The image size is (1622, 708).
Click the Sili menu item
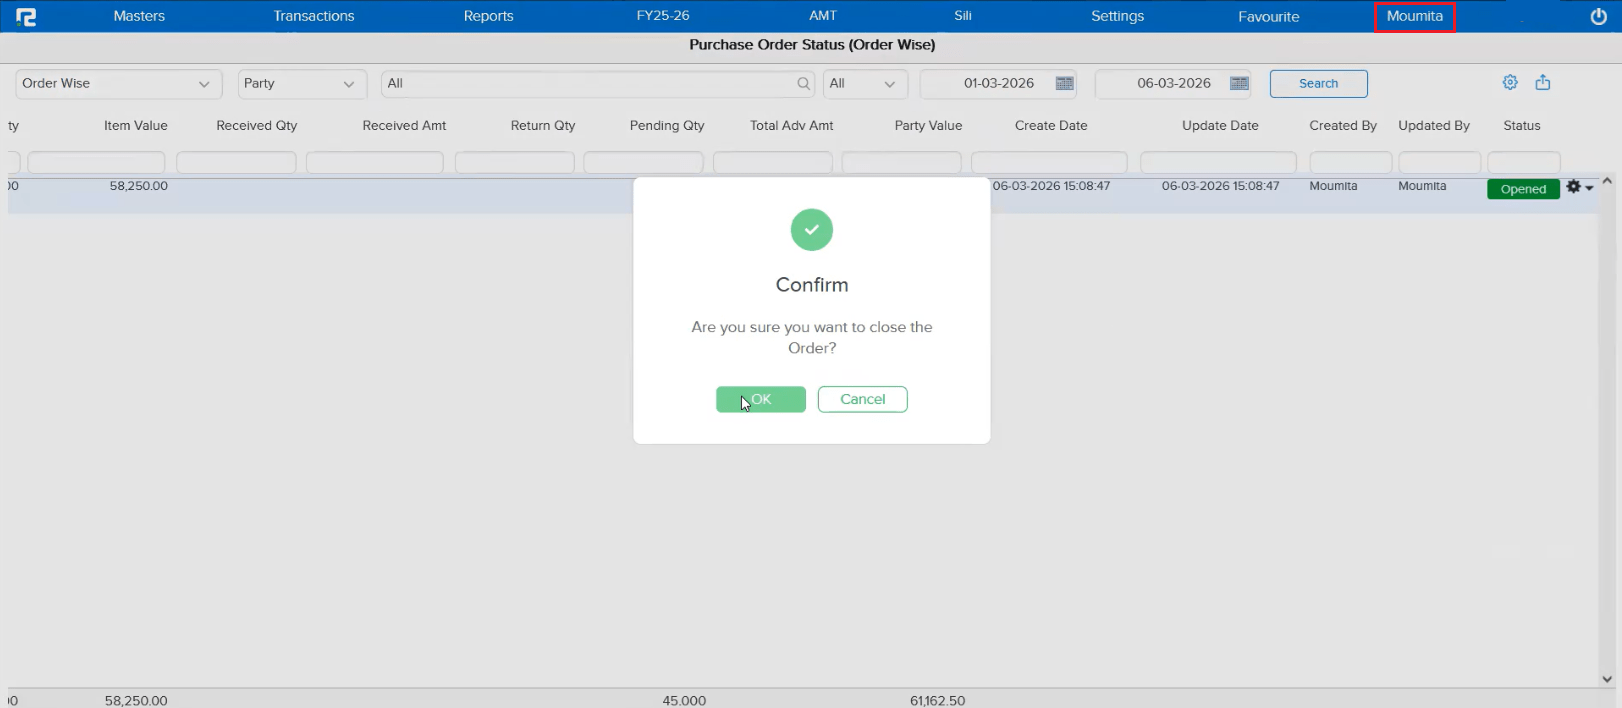[963, 16]
